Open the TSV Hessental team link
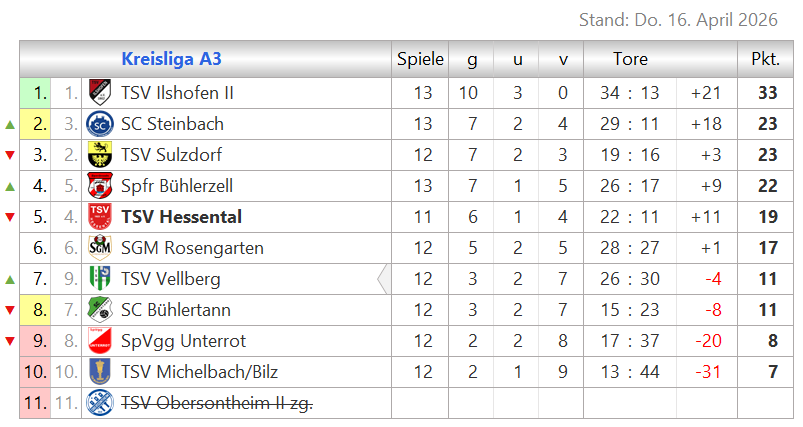This screenshot has height=427, width=803. (181, 217)
